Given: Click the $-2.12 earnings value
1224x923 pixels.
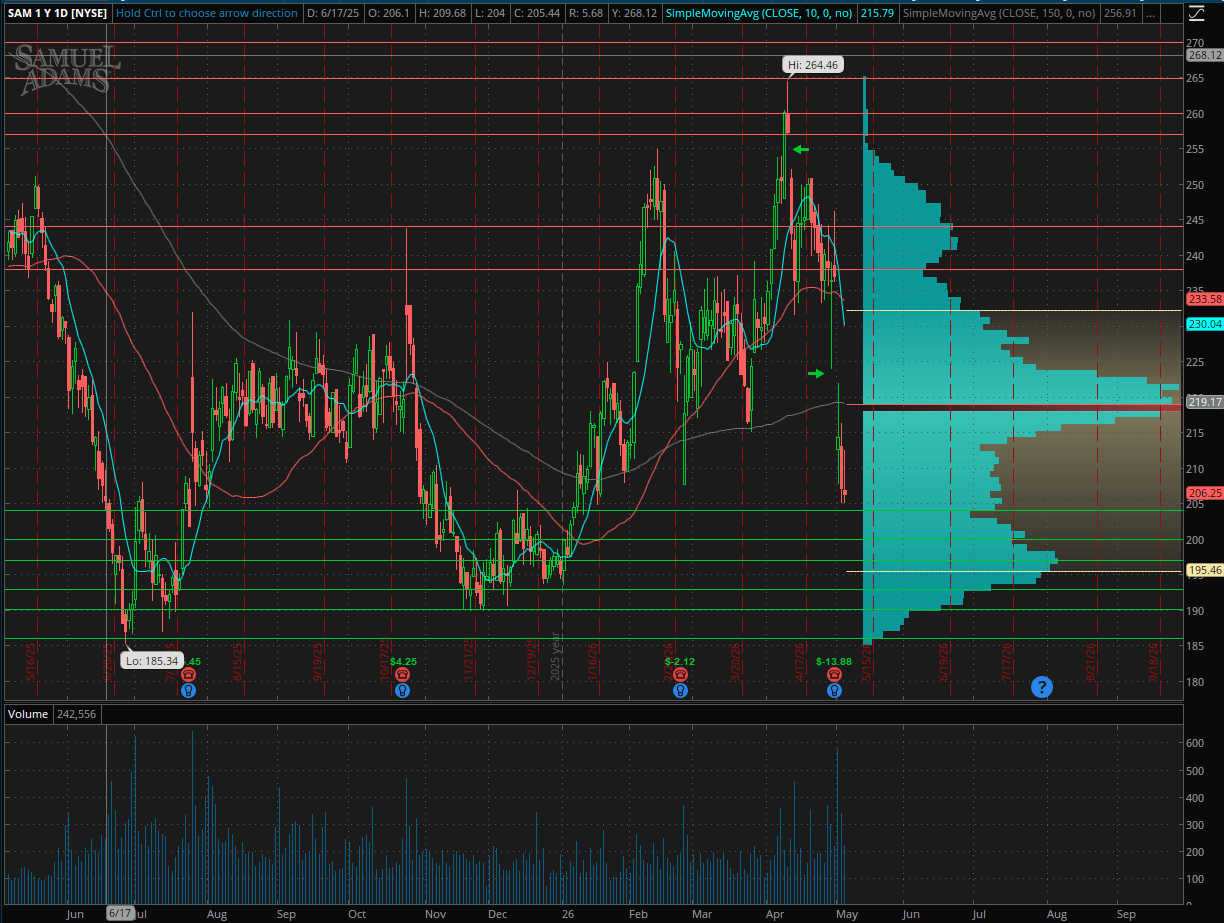Looking at the screenshot, I should tap(680, 662).
